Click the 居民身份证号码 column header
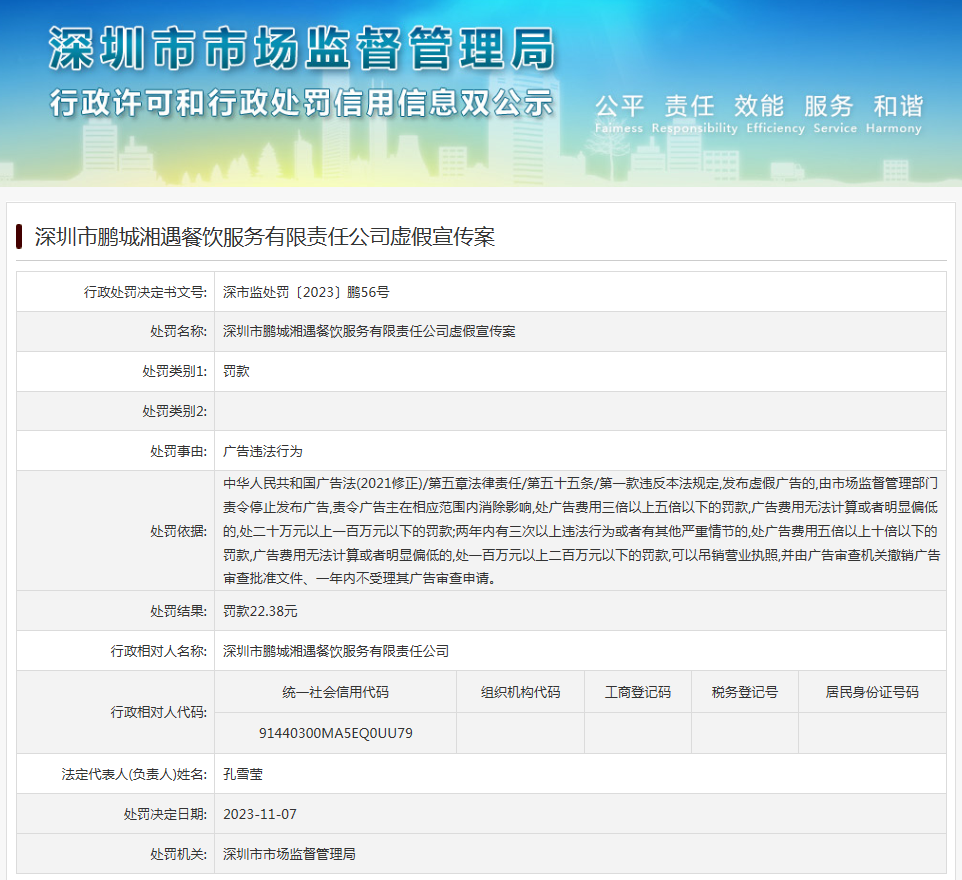Screen dimensions: 962x880 point(872,692)
